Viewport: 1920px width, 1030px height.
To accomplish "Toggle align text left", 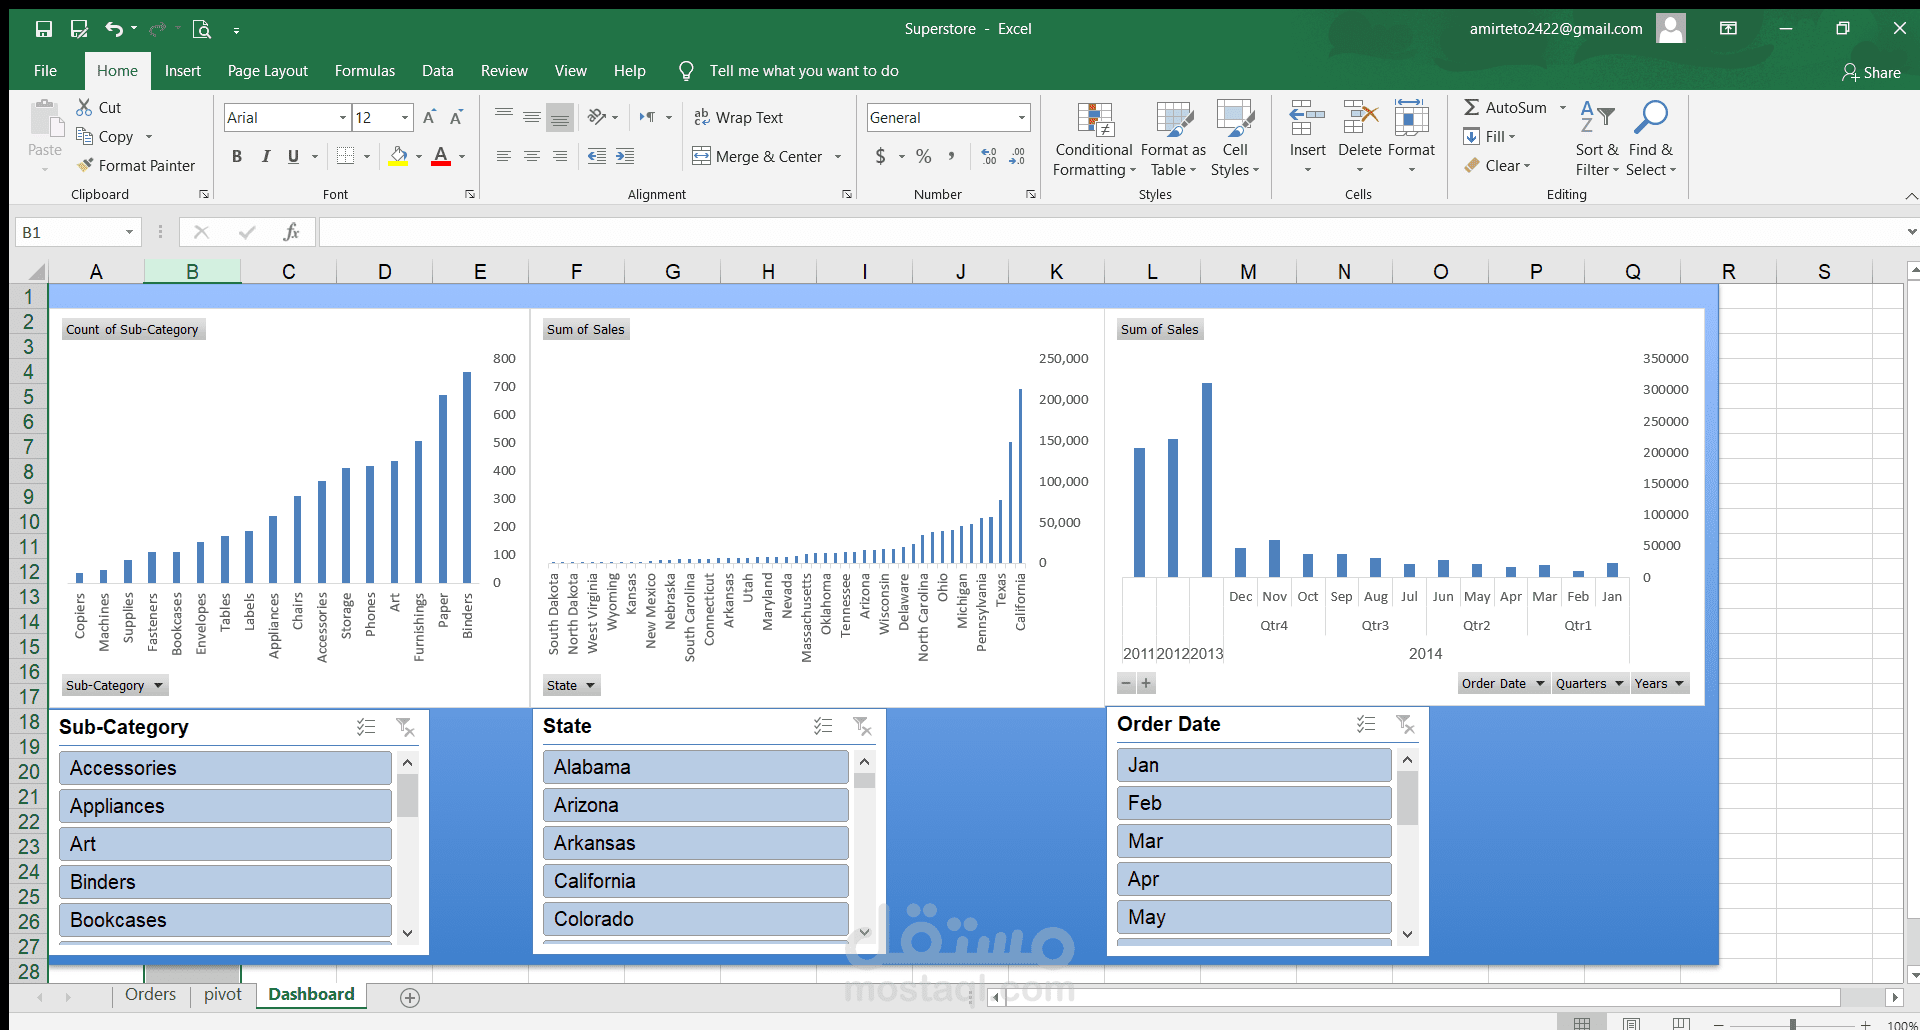I will (504, 156).
